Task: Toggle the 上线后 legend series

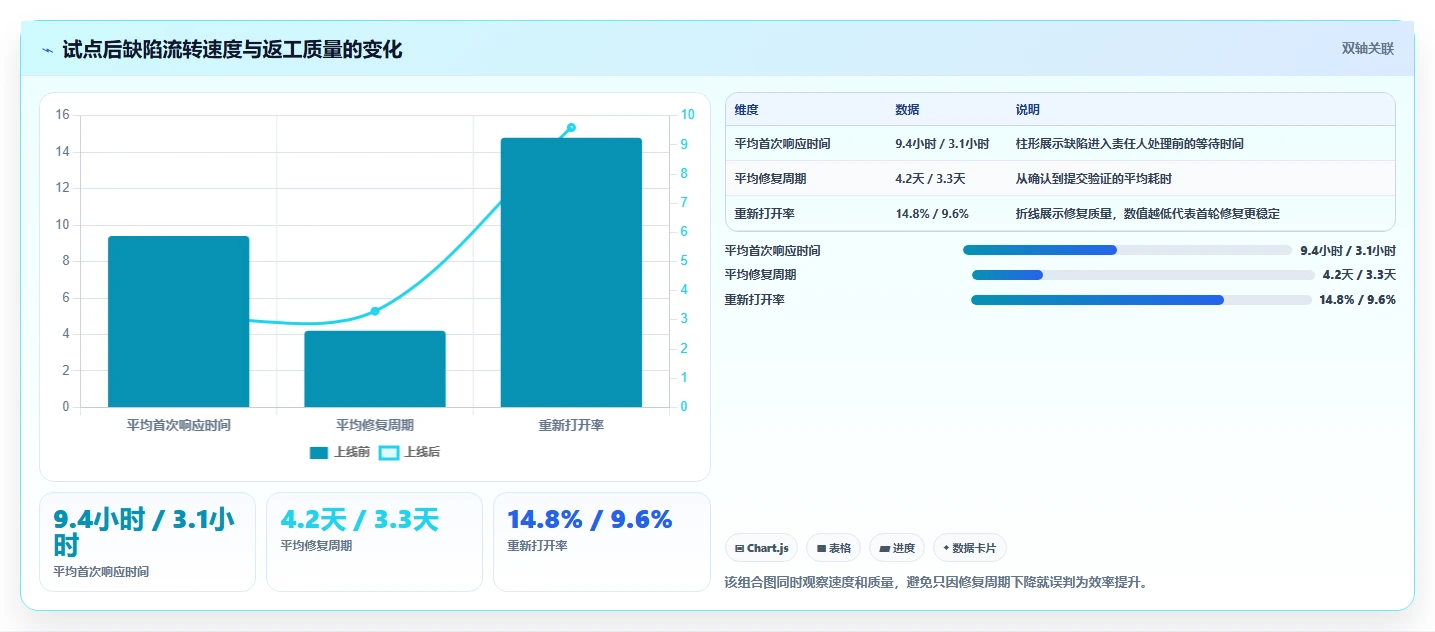Action: click(x=410, y=452)
